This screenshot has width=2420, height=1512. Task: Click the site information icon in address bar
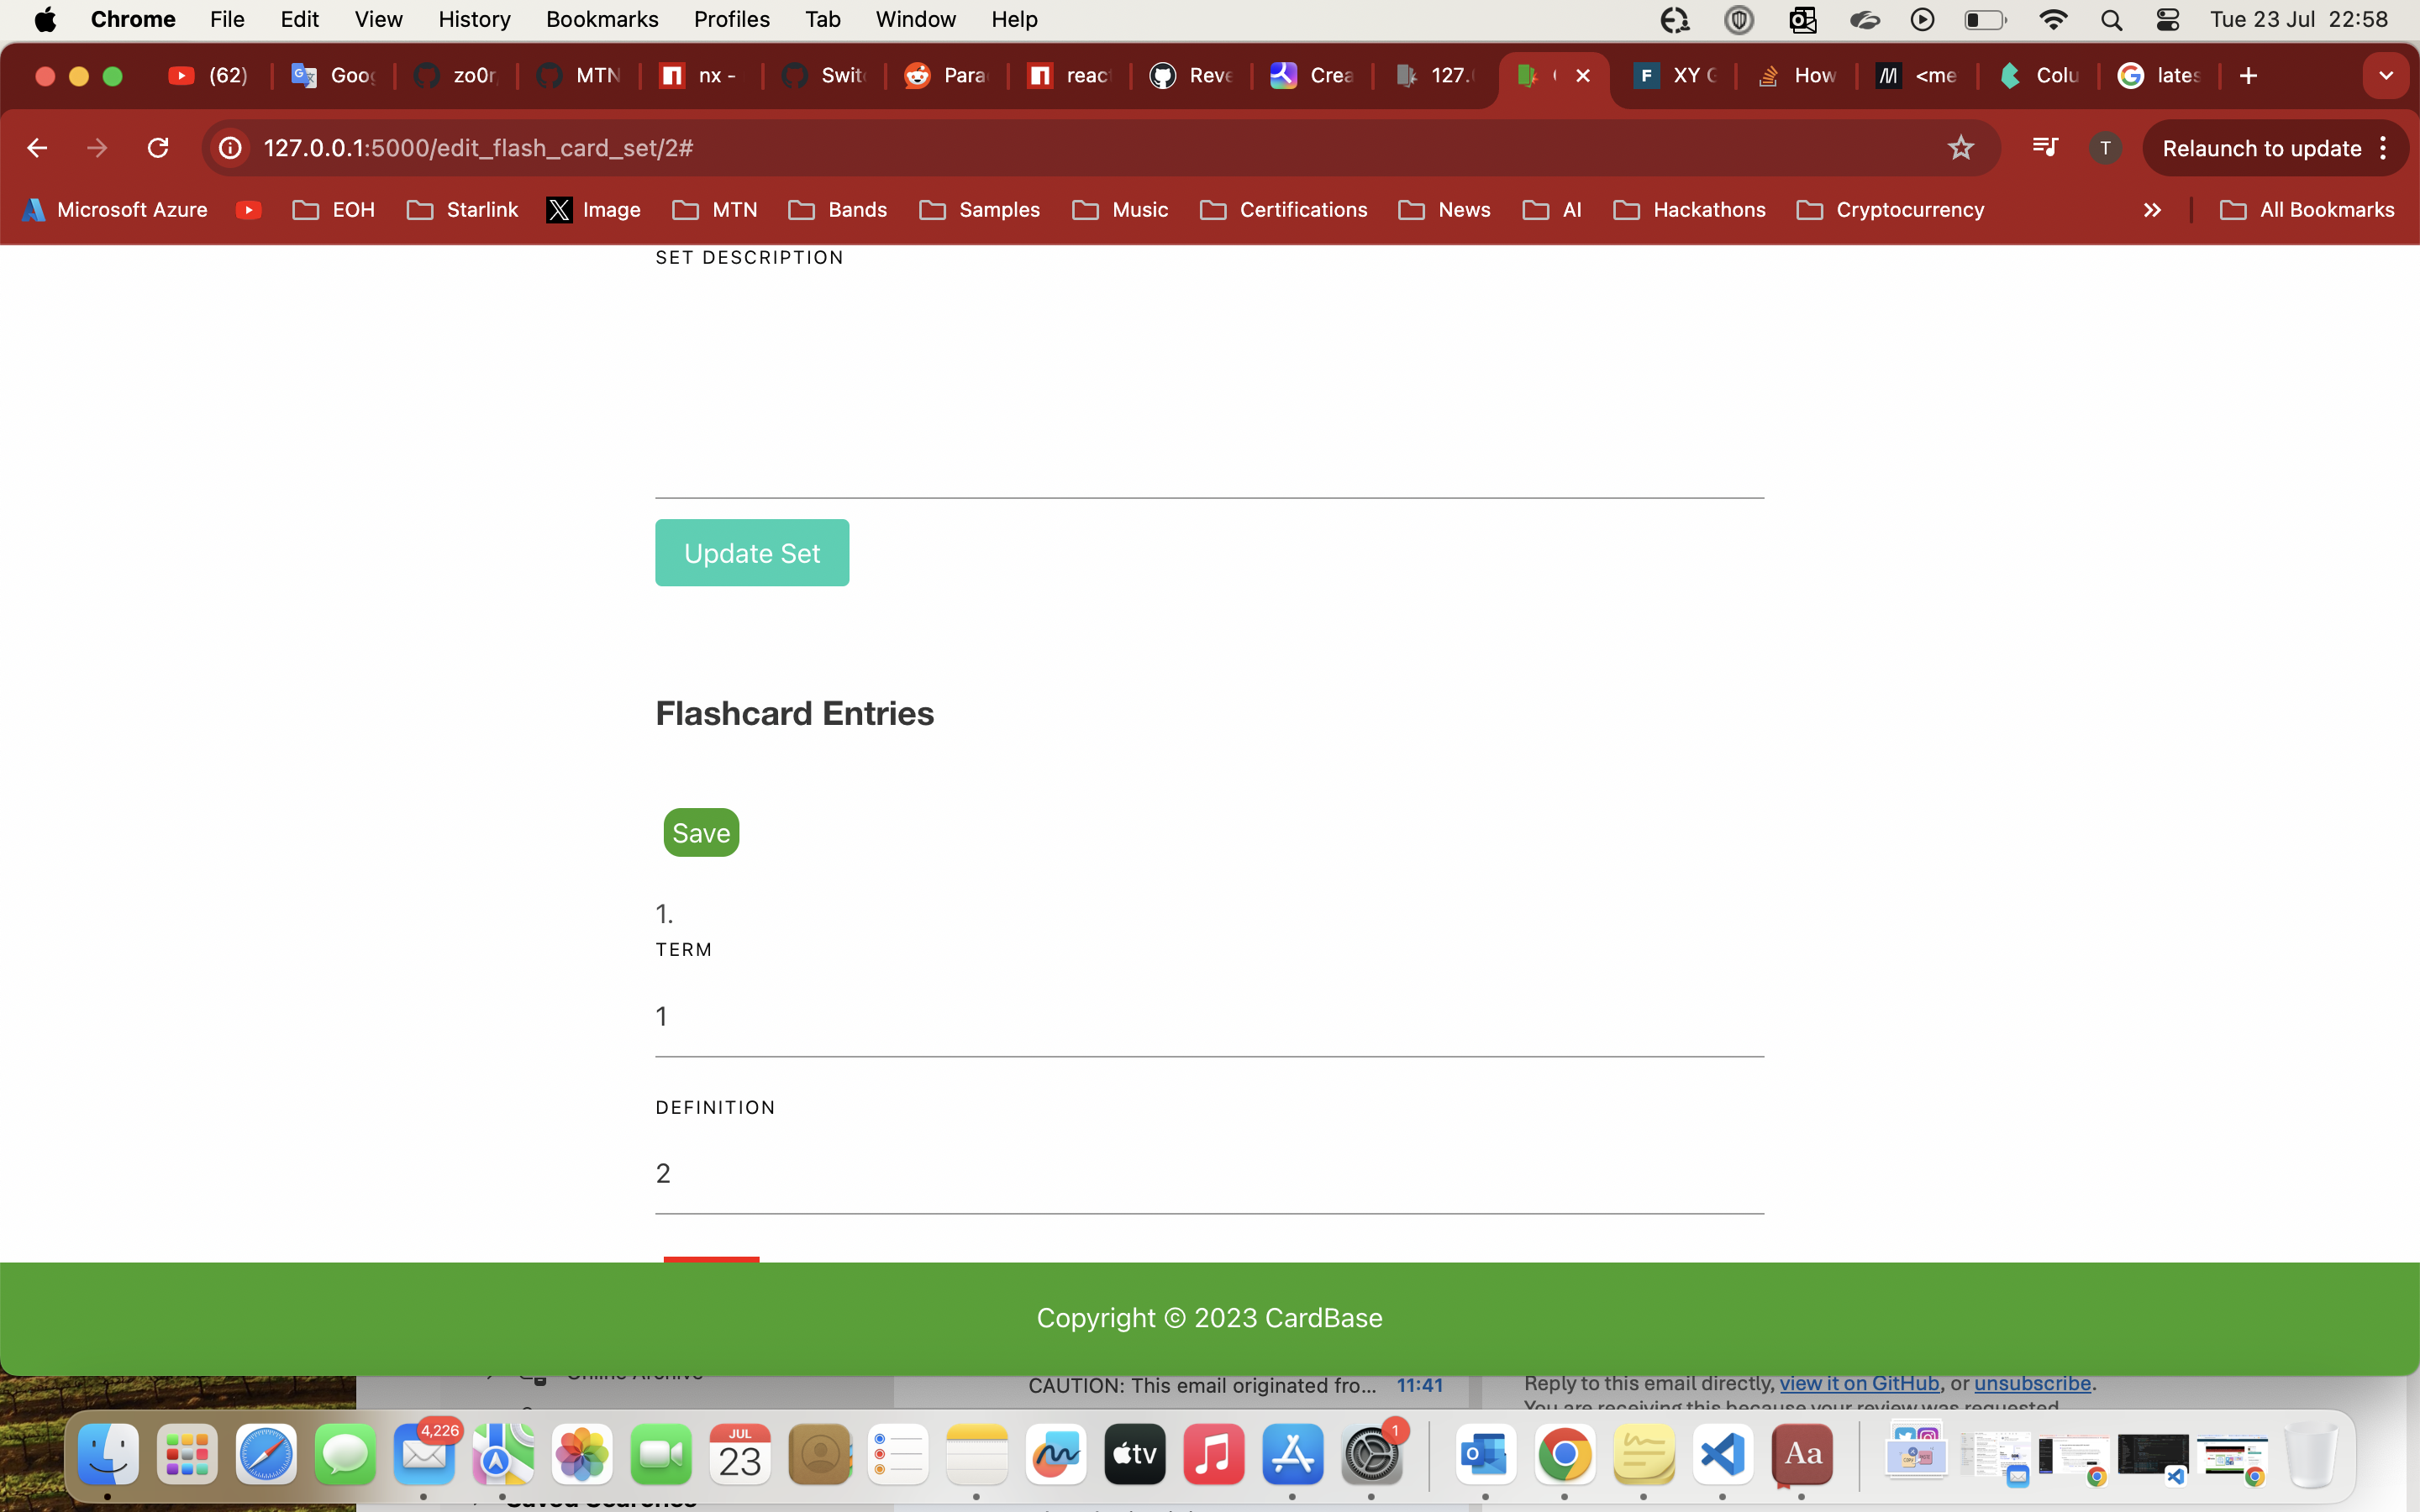230,148
